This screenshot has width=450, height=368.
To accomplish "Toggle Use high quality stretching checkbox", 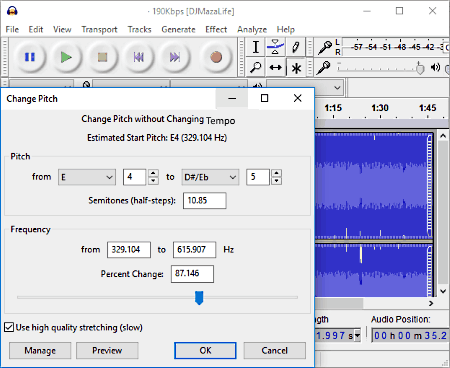I will tap(9, 327).
